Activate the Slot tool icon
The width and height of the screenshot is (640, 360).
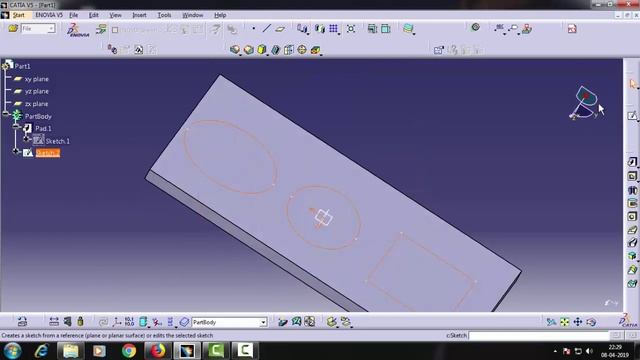[x=632, y=243]
